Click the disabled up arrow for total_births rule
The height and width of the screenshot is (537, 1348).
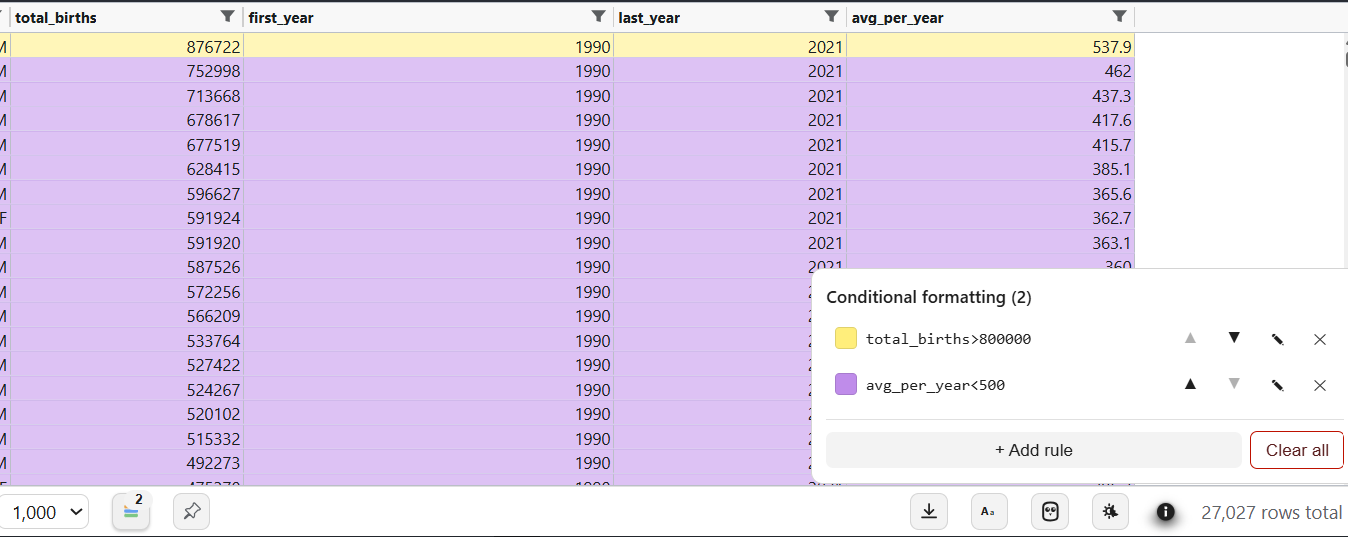1190,338
